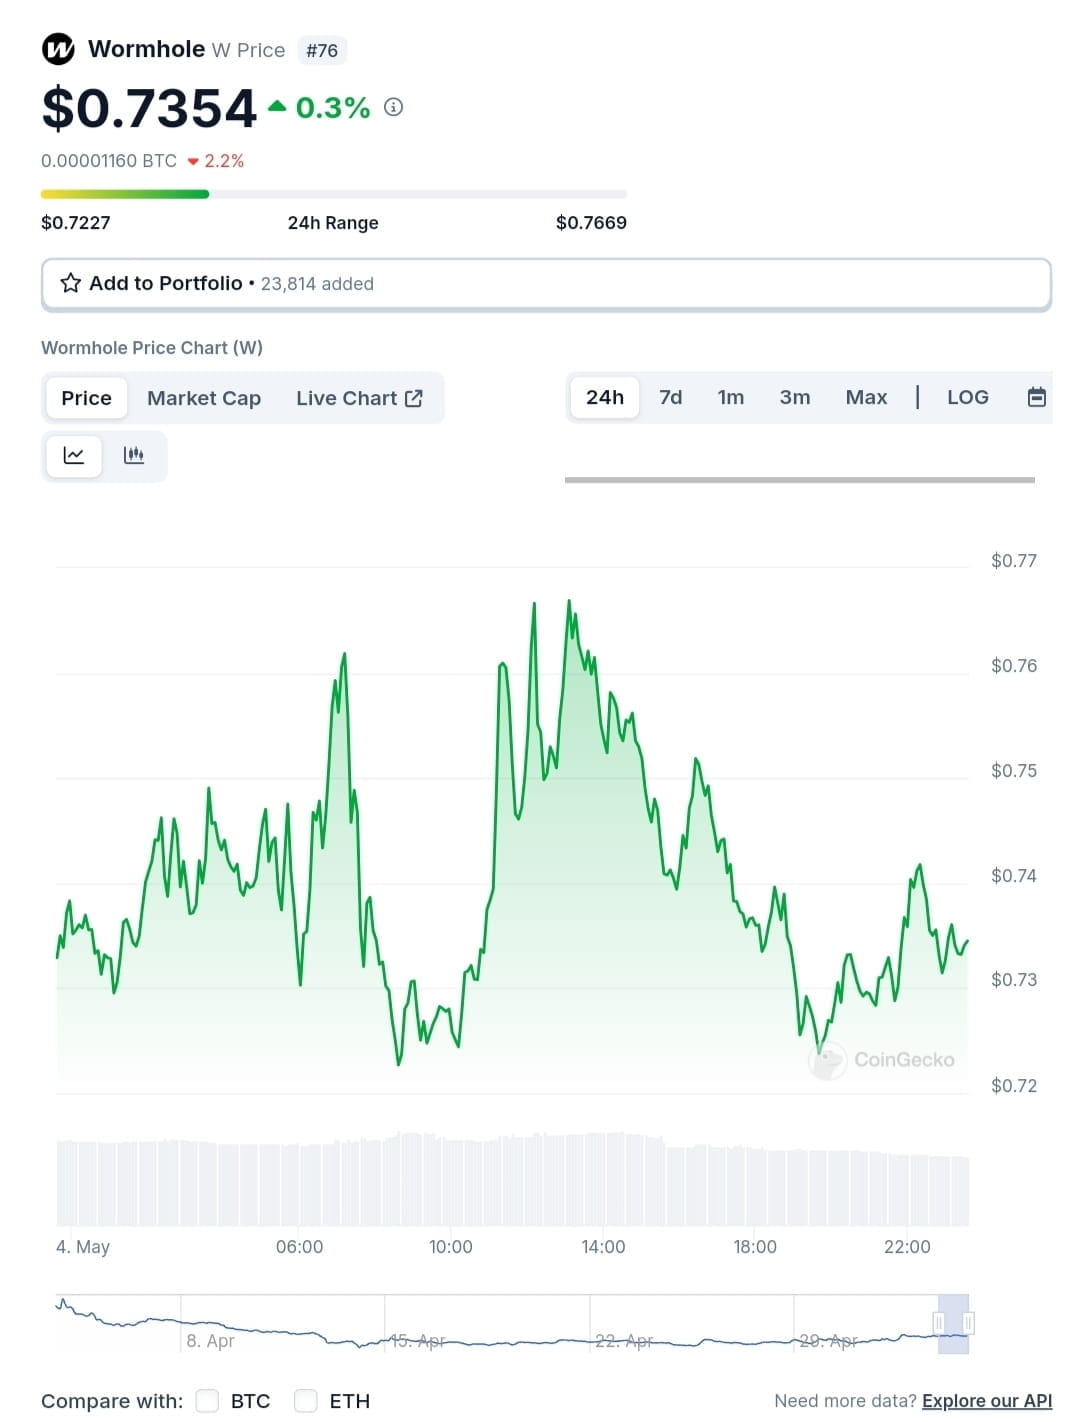The height and width of the screenshot is (1422, 1080).
Task: Select the 7d timeframe
Action: click(670, 397)
